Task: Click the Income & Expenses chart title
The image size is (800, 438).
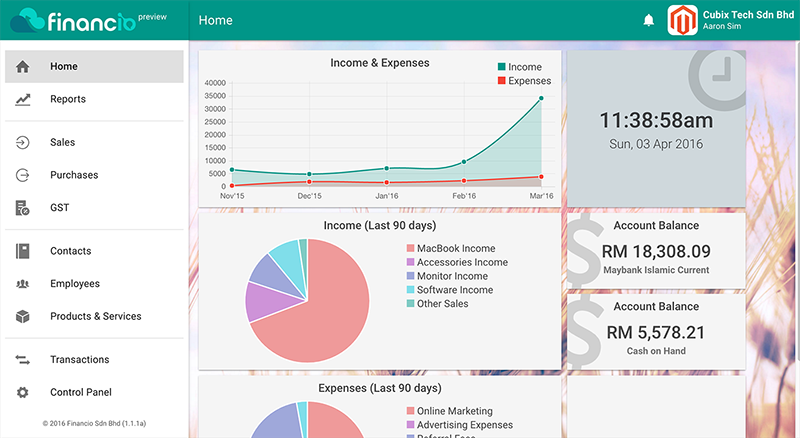Action: (x=380, y=63)
